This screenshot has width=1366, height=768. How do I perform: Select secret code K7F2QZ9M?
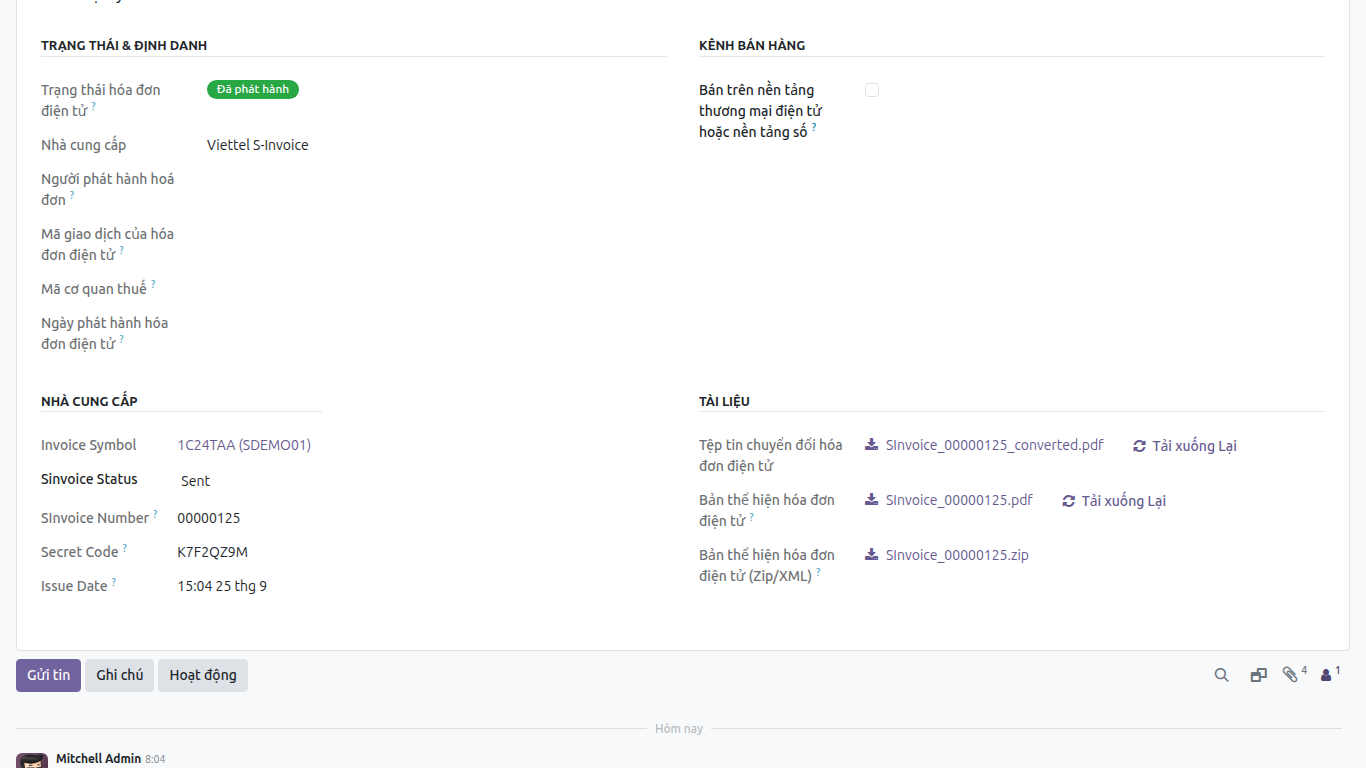(212, 552)
